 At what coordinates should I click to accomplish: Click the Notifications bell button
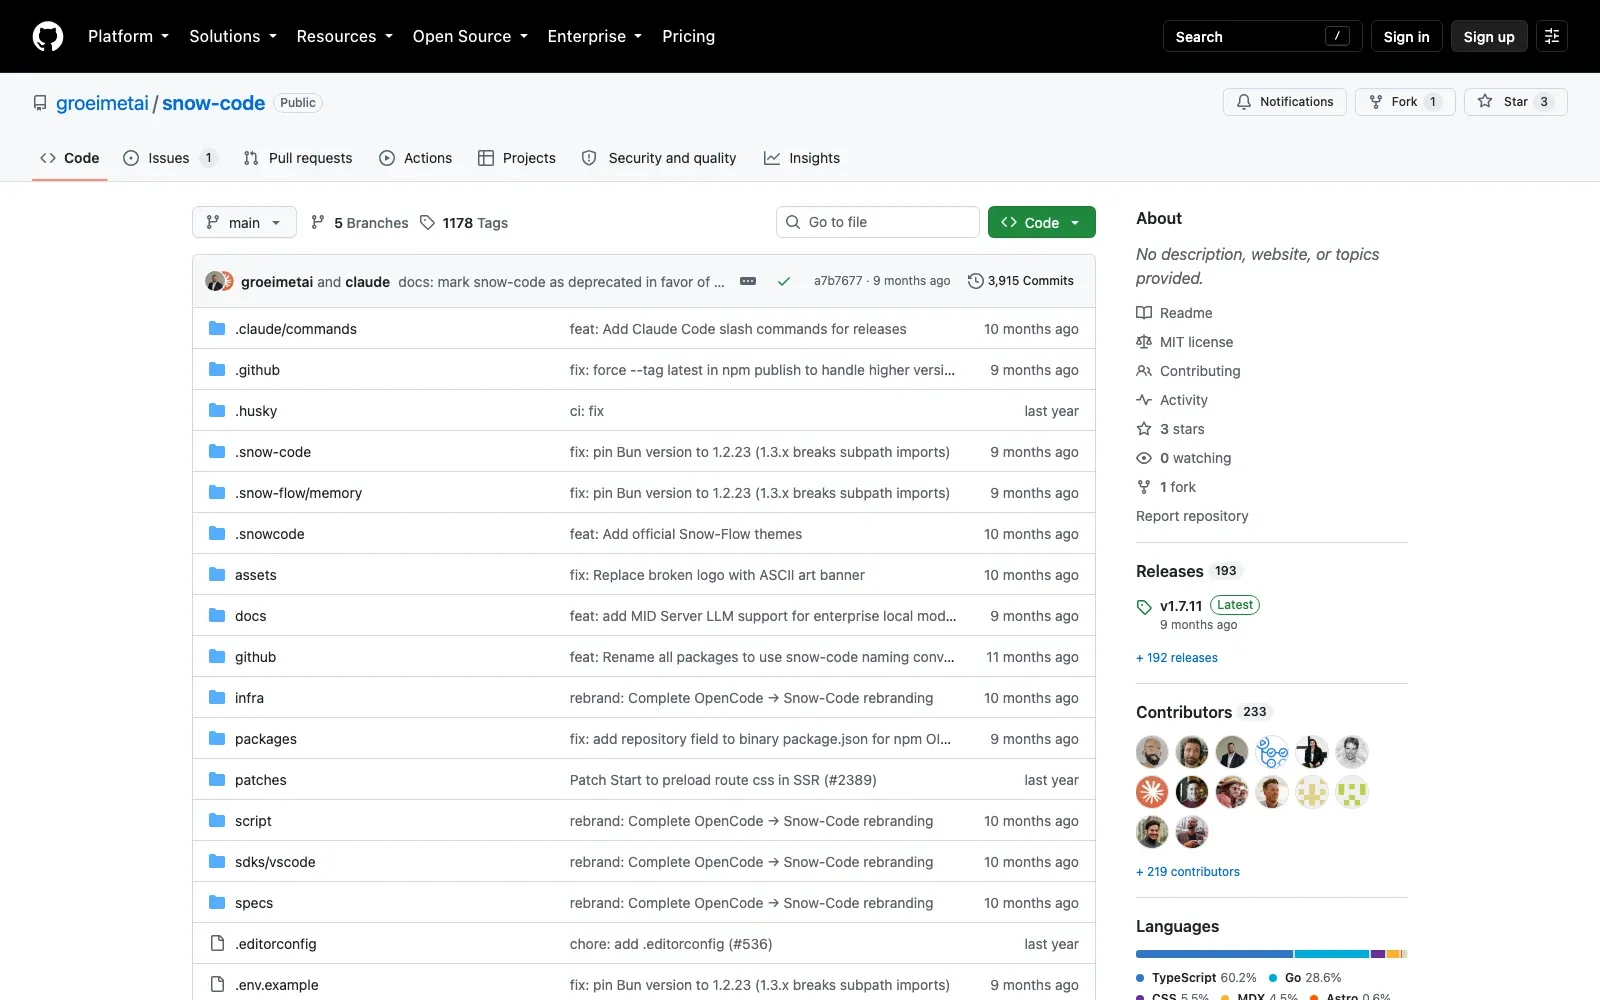tap(1285, 102)
